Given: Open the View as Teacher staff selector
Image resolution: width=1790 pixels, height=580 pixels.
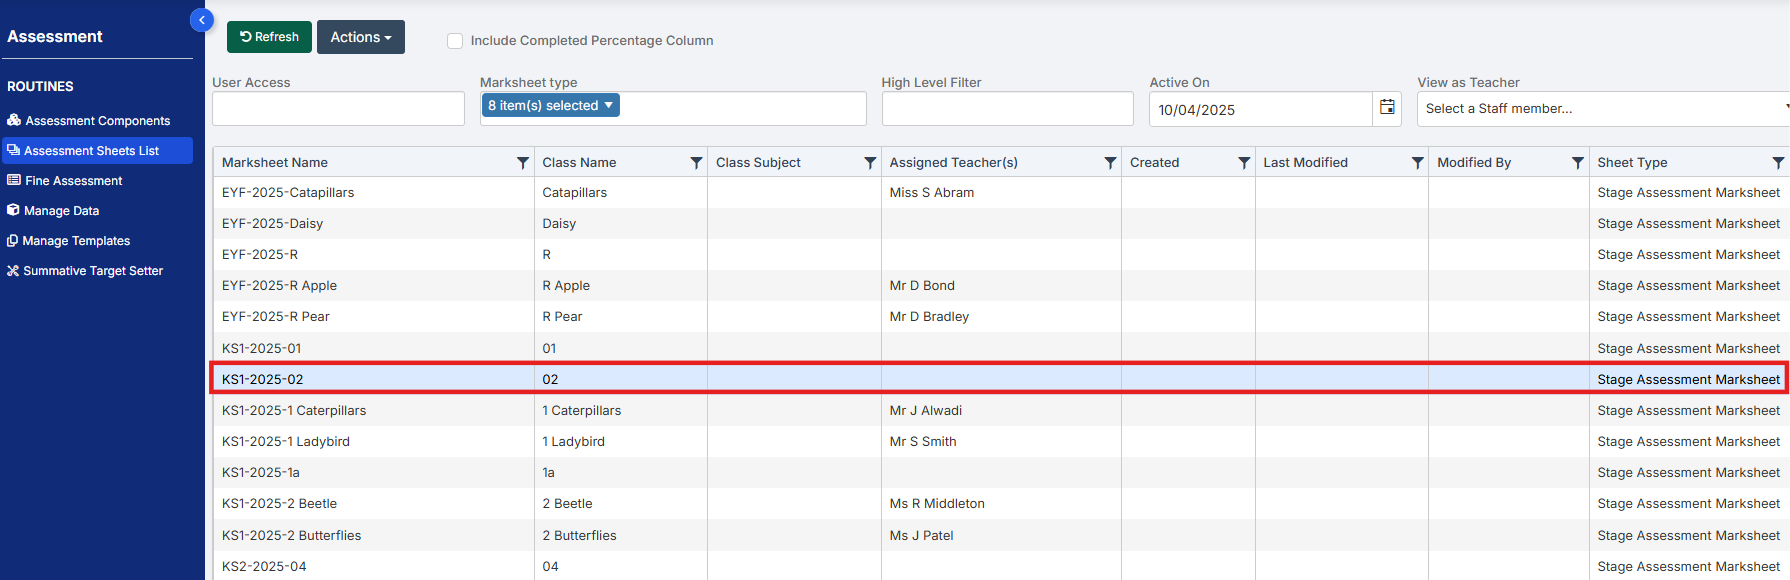Looking at the screenshot, I should coord(1600,109).
